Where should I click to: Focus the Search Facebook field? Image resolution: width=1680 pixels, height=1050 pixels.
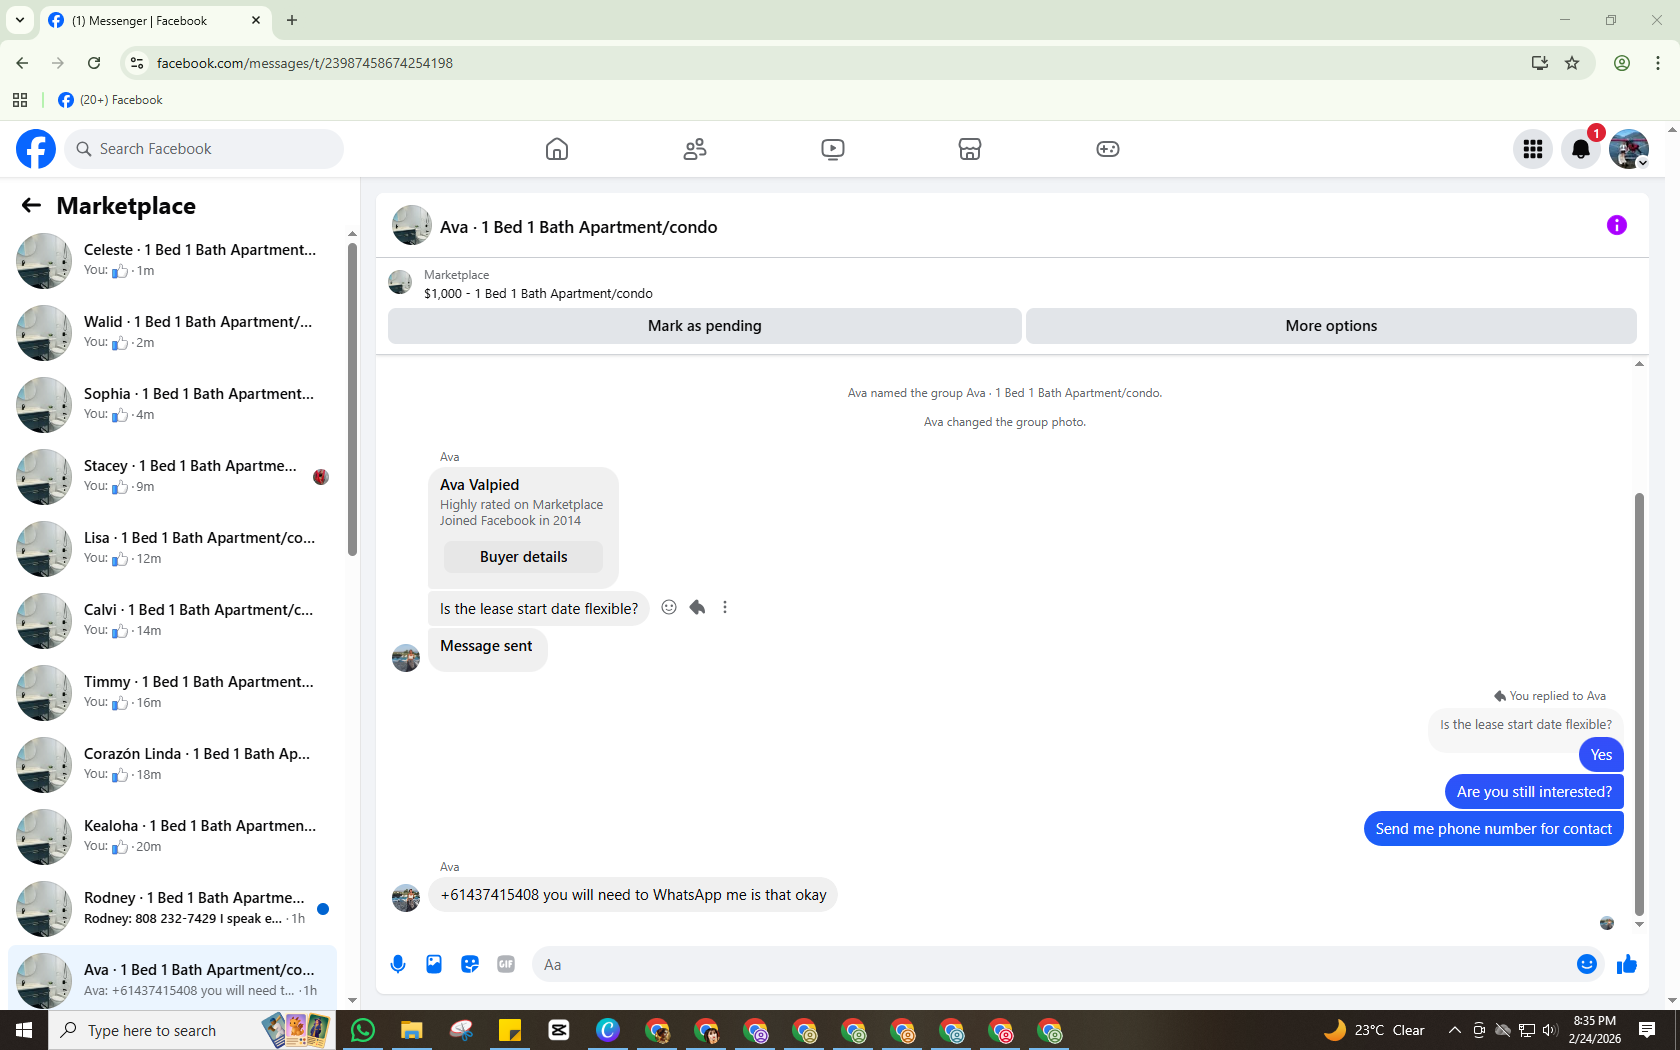pos(205,149)
